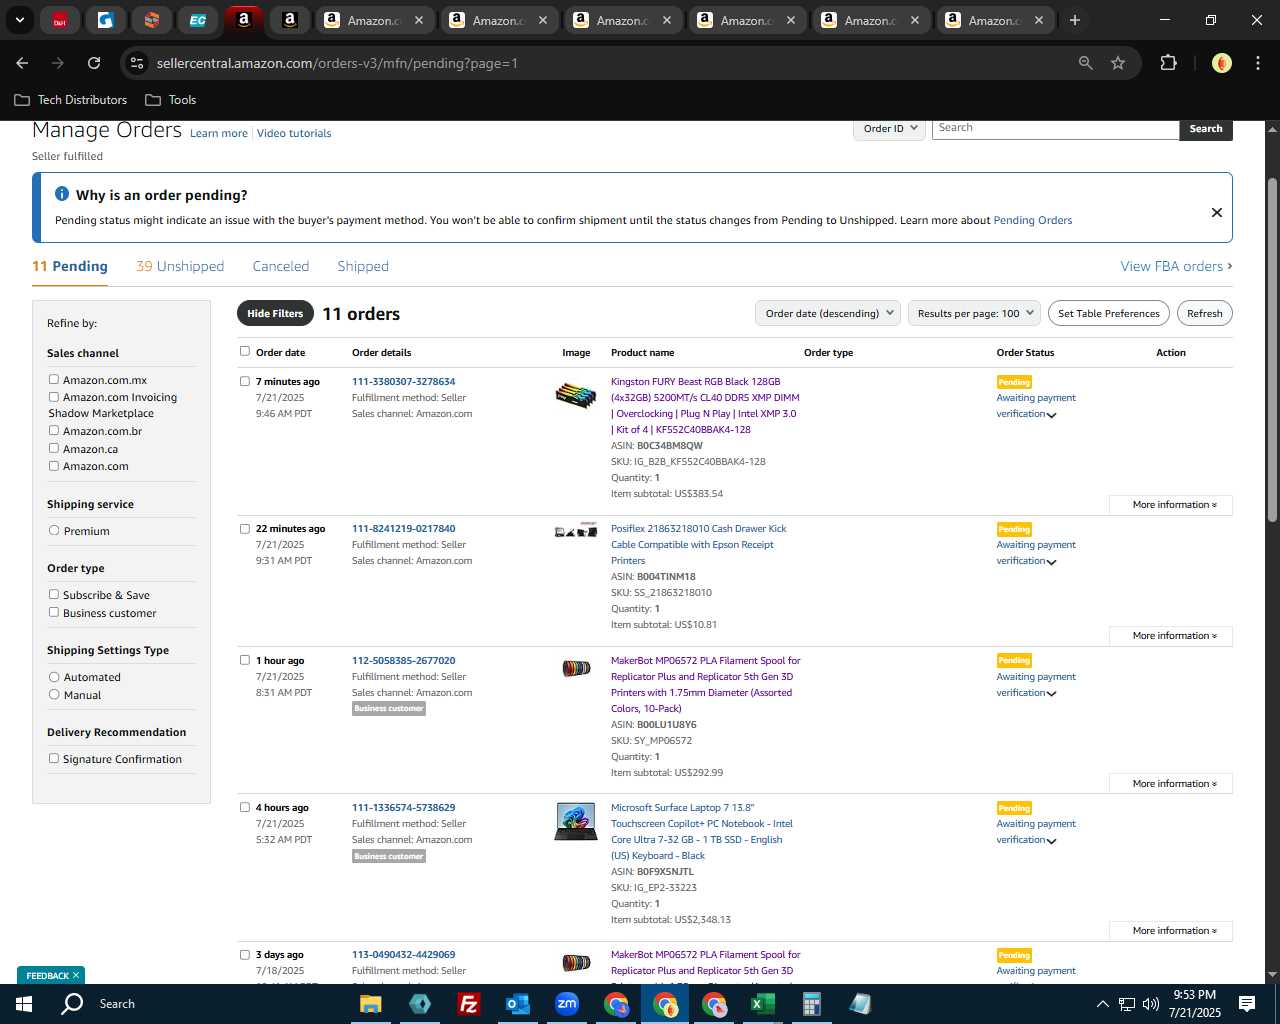Open the Chrome profile avatar

(x=1221, y=63)
